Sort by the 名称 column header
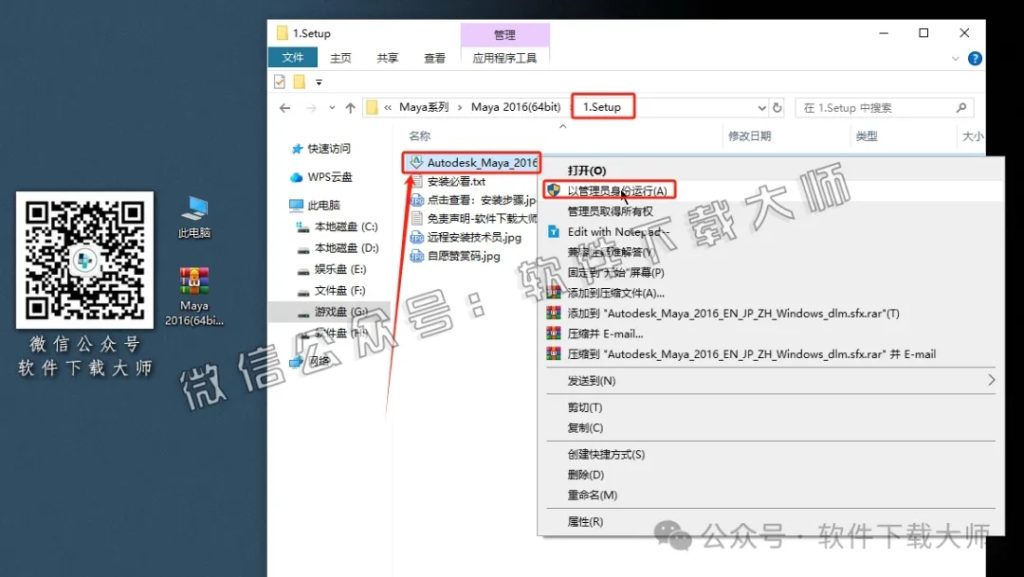 coord(419,136)
